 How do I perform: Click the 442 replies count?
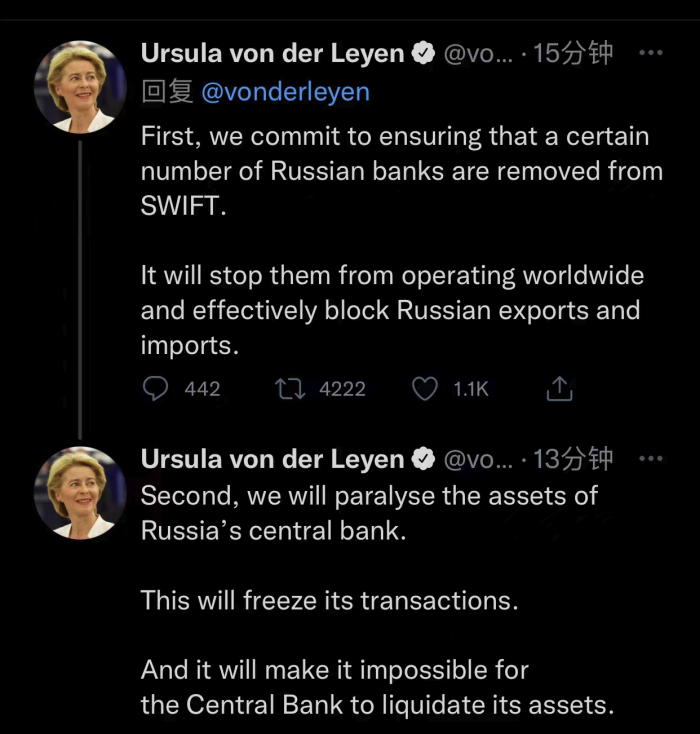(x=202, y=389)
